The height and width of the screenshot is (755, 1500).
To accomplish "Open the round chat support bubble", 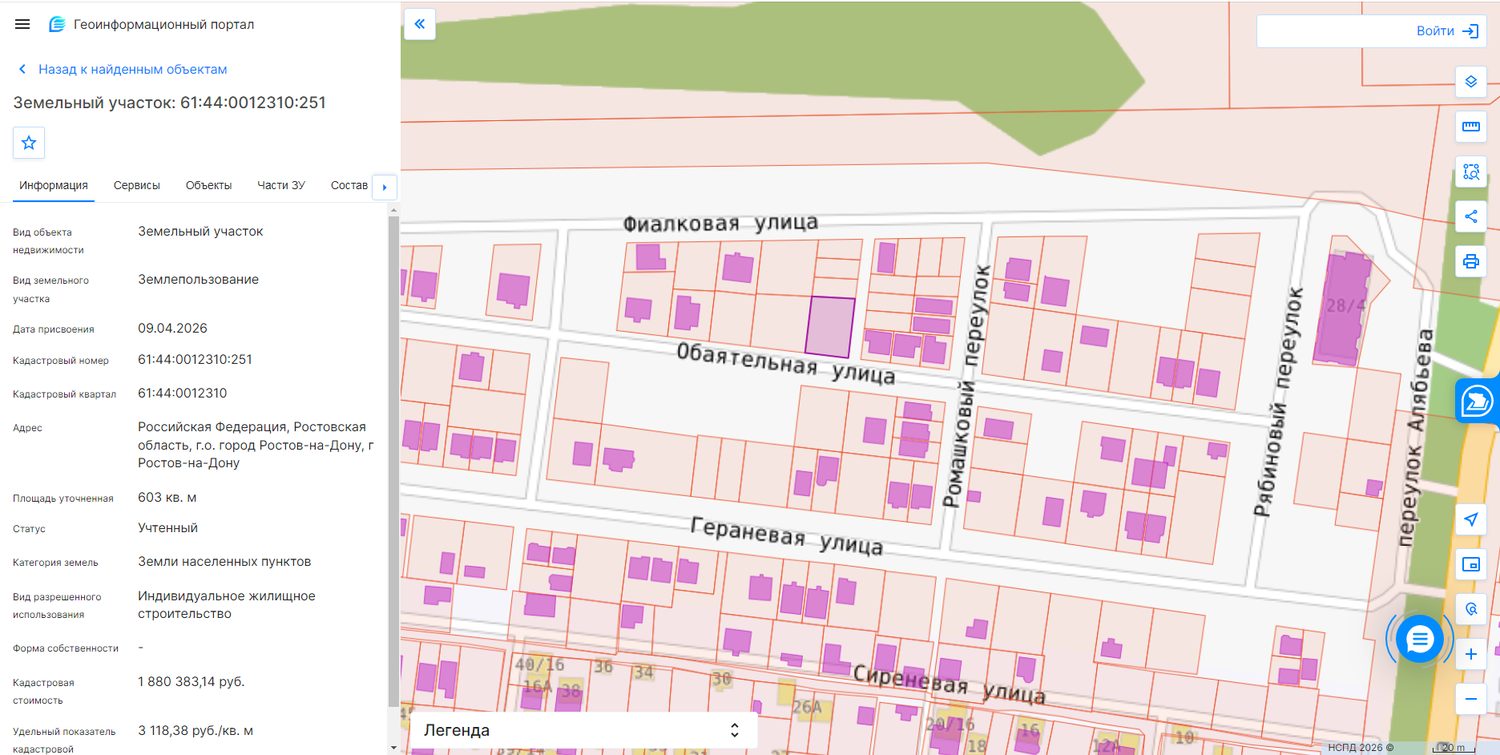I will [x=1420, y=639].
